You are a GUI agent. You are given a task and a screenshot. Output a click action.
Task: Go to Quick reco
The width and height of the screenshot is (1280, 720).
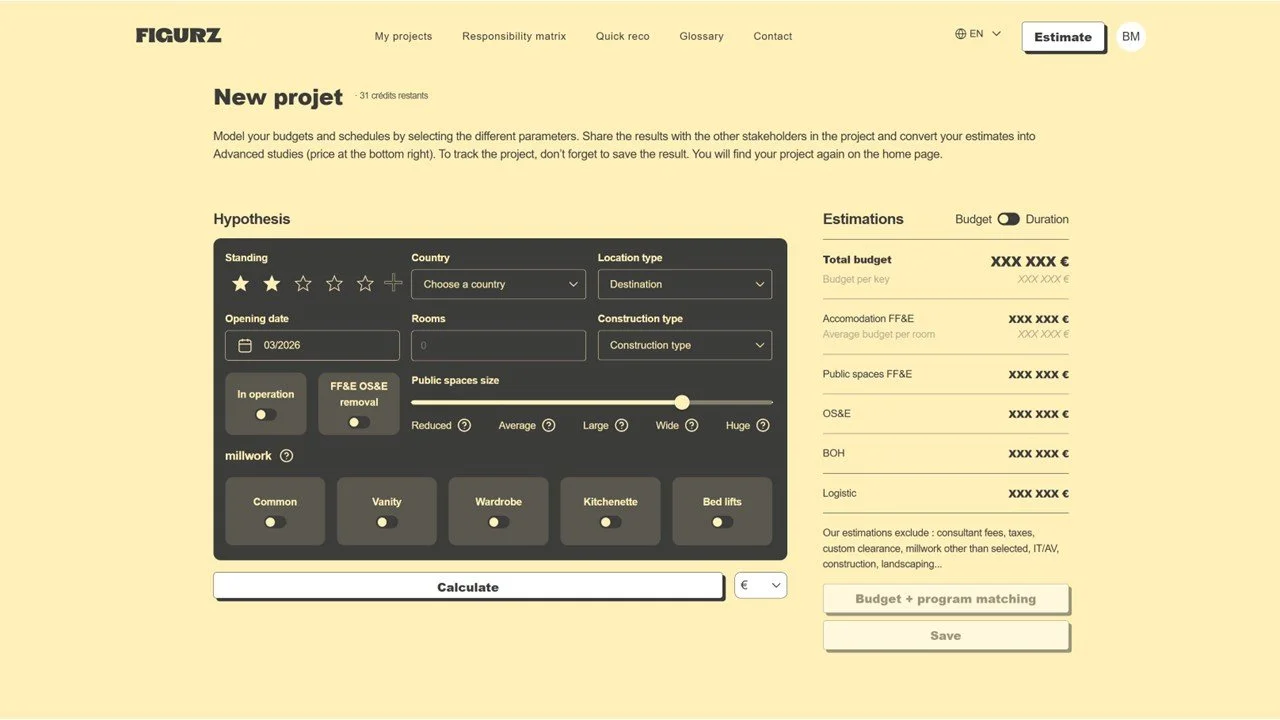pos(623,36)
